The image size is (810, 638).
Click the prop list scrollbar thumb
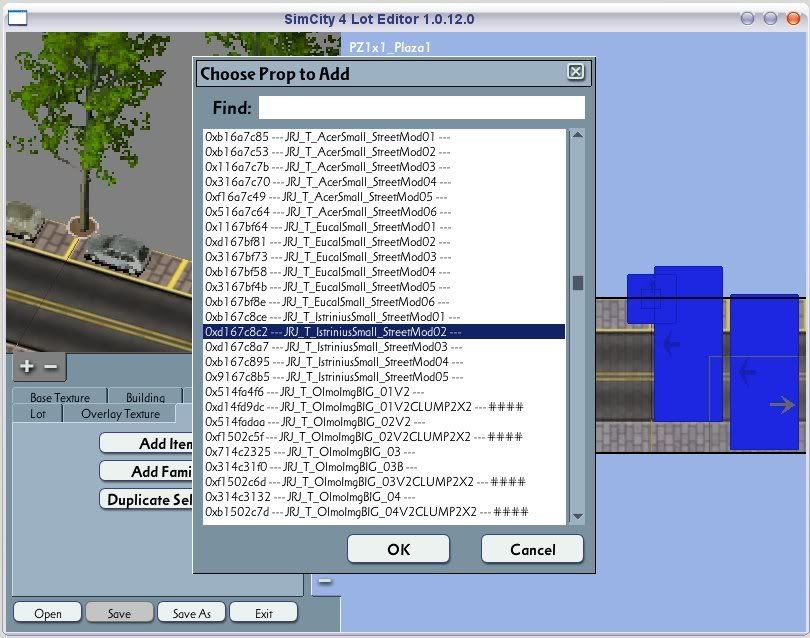[578, 283]
